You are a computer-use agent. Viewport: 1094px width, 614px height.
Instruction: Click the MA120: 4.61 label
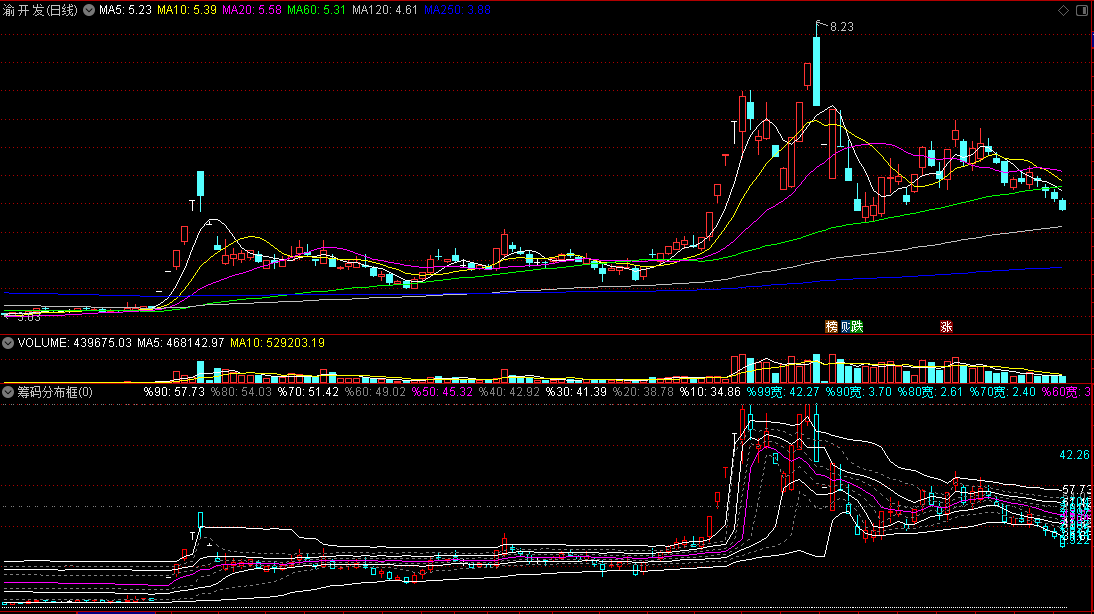385,10
